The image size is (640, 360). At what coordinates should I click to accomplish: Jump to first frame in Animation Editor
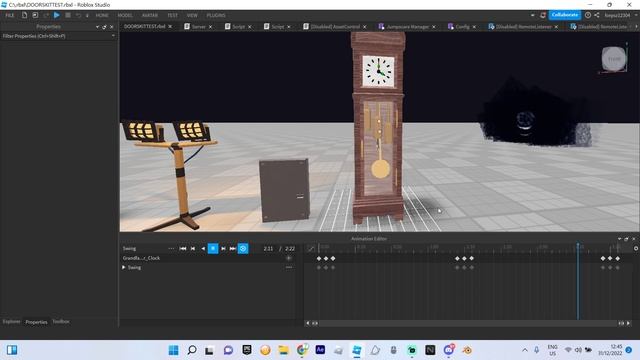point(183,249)
